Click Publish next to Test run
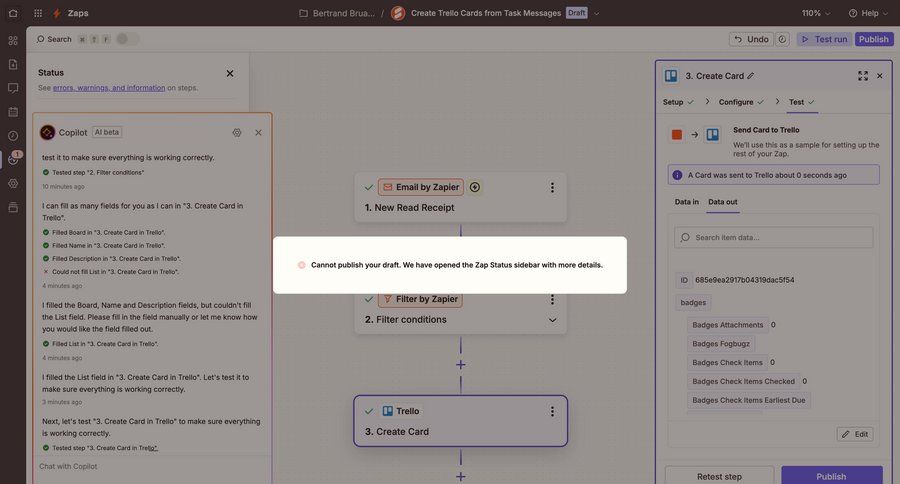The width and height of the screenshot is (900, 484). [874, 39]
